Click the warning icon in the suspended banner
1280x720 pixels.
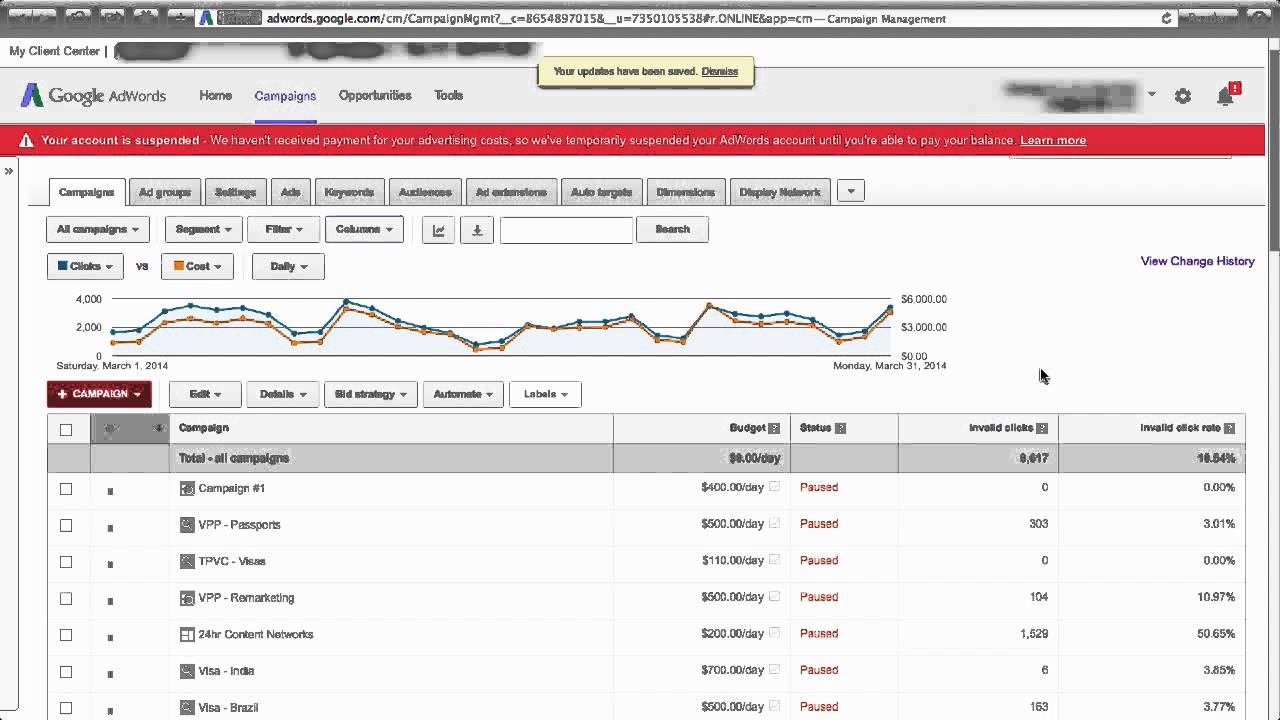pyautogui.click(x=25, y=140)
